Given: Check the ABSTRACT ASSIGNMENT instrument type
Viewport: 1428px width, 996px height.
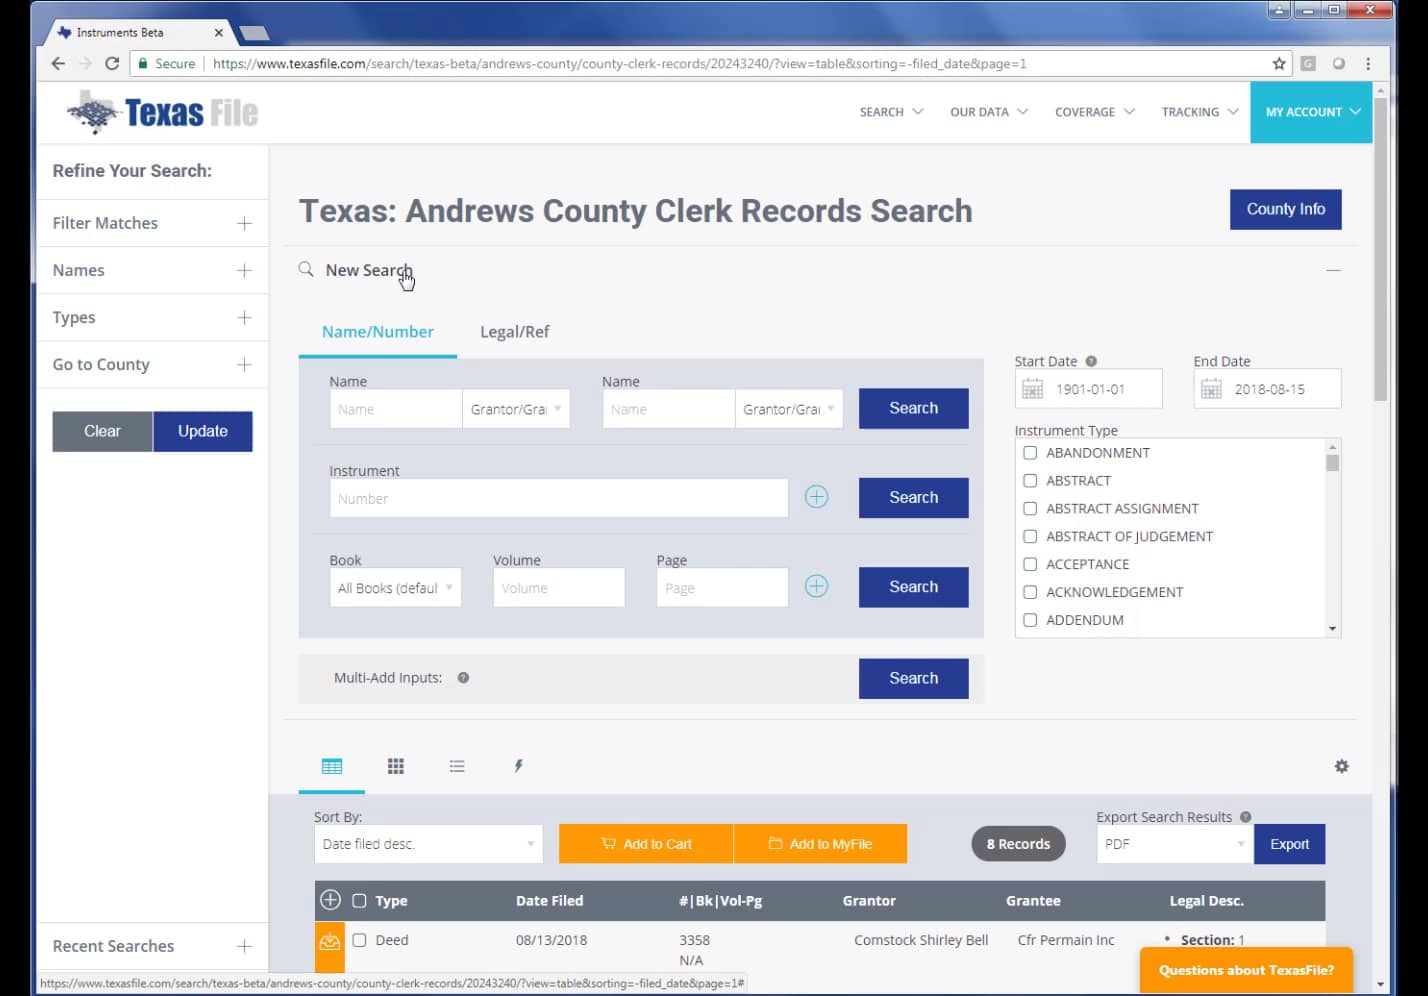Looking at the screenshot, I should (1030, 508).
